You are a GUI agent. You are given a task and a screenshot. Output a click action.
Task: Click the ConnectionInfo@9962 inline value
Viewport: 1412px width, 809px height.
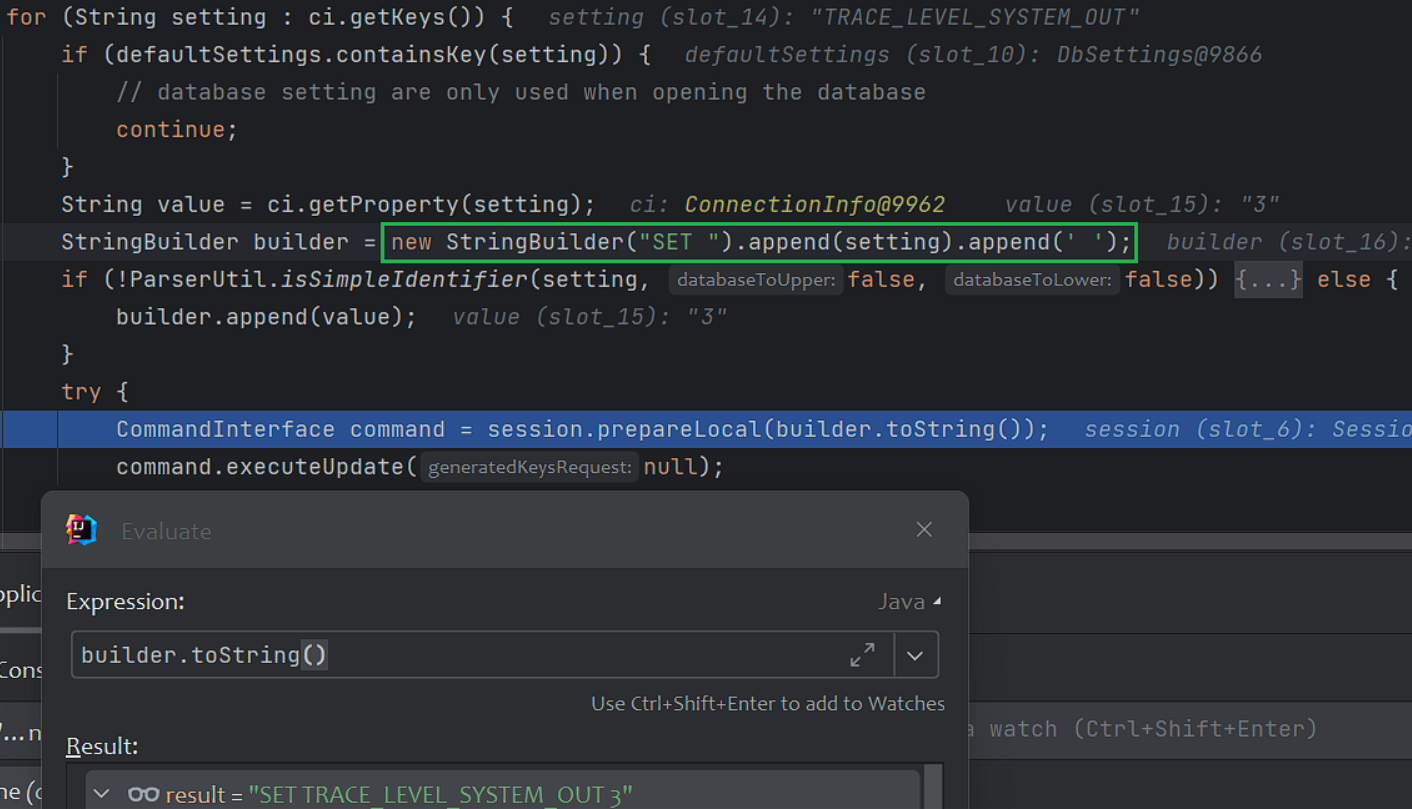click(815, 205)
